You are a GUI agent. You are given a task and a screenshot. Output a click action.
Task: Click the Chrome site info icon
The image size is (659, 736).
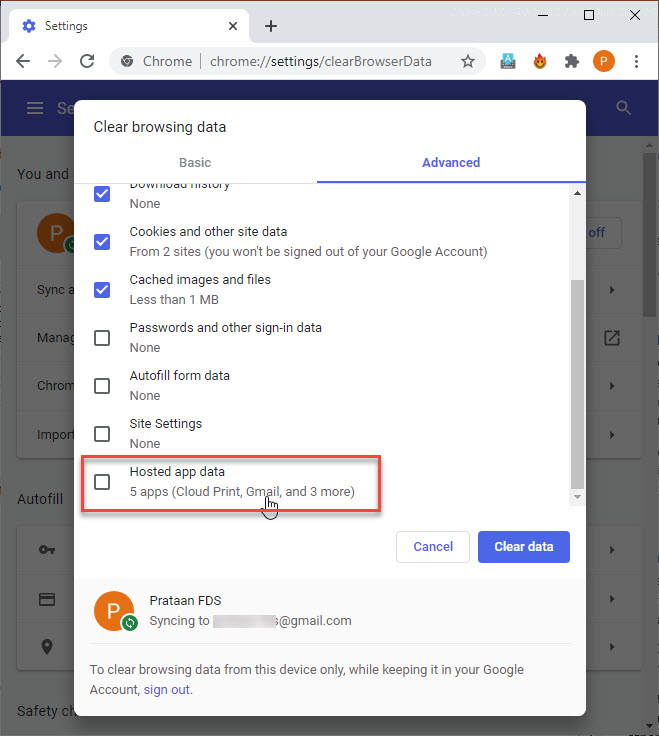point(127,61)
